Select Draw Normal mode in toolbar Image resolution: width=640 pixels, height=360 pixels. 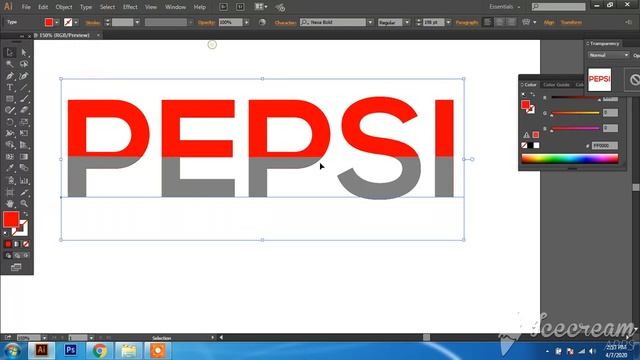8,256
